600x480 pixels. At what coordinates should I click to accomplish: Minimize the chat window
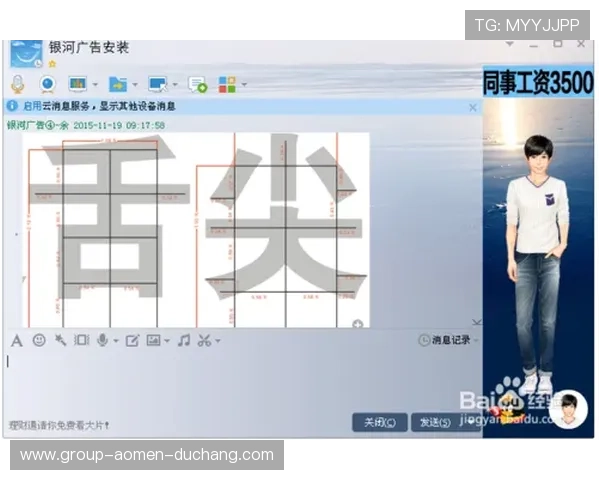(x=534, y=45)
